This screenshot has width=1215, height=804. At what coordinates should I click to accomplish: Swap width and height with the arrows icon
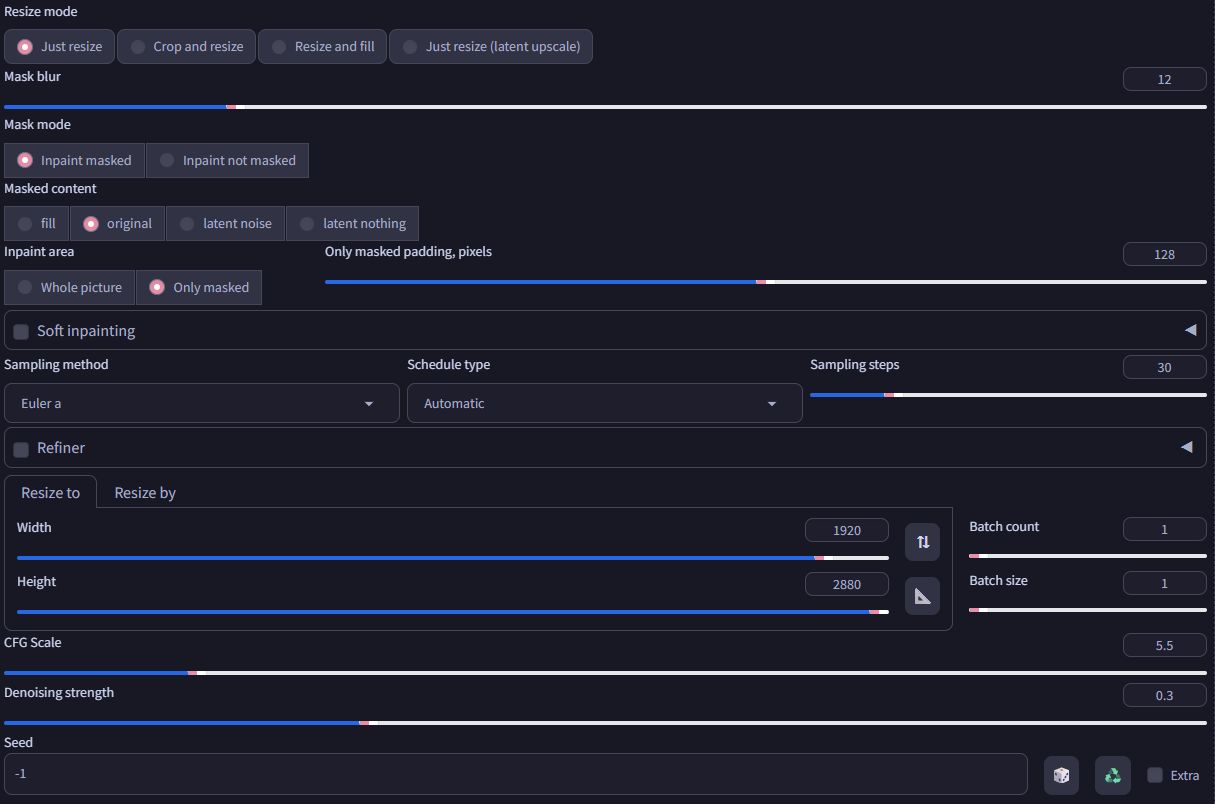[922, 541]
